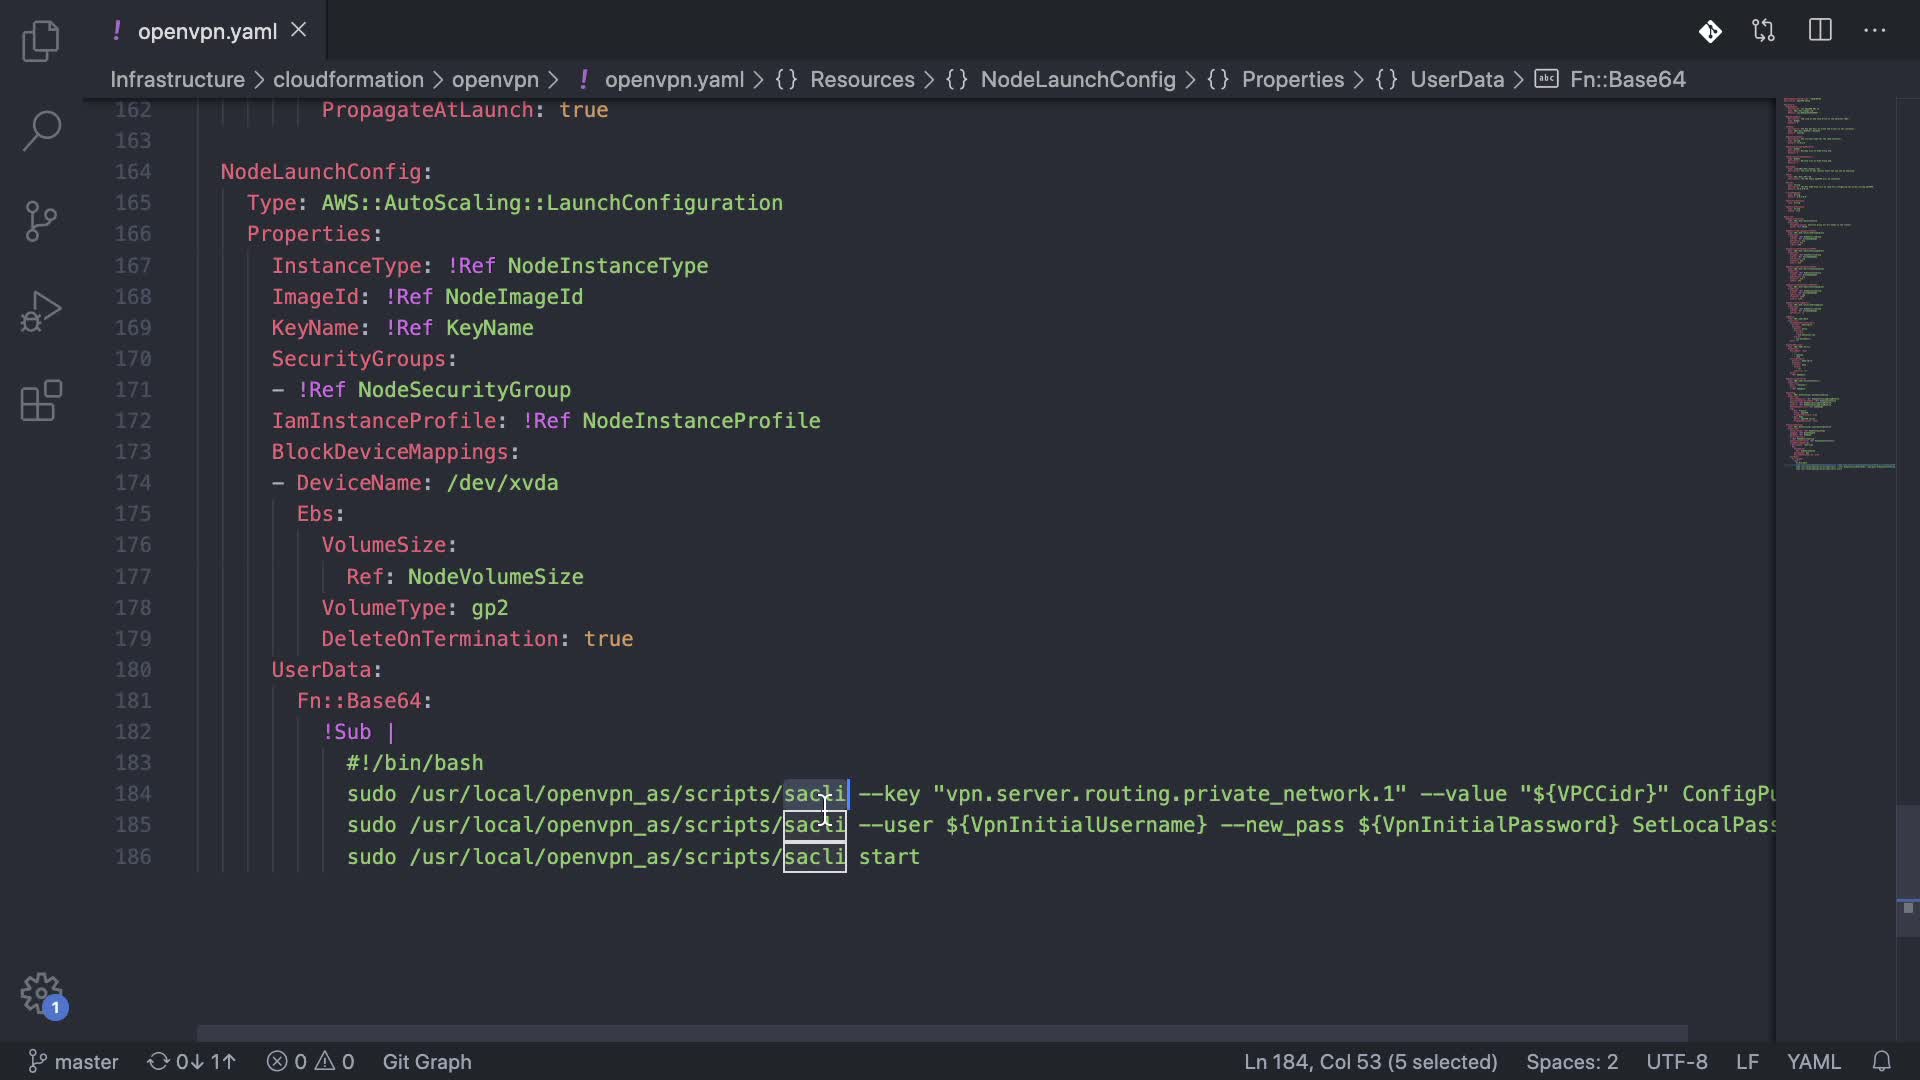
Task: Click the UserData breadcrumb segment
Action: point(1456,80)
